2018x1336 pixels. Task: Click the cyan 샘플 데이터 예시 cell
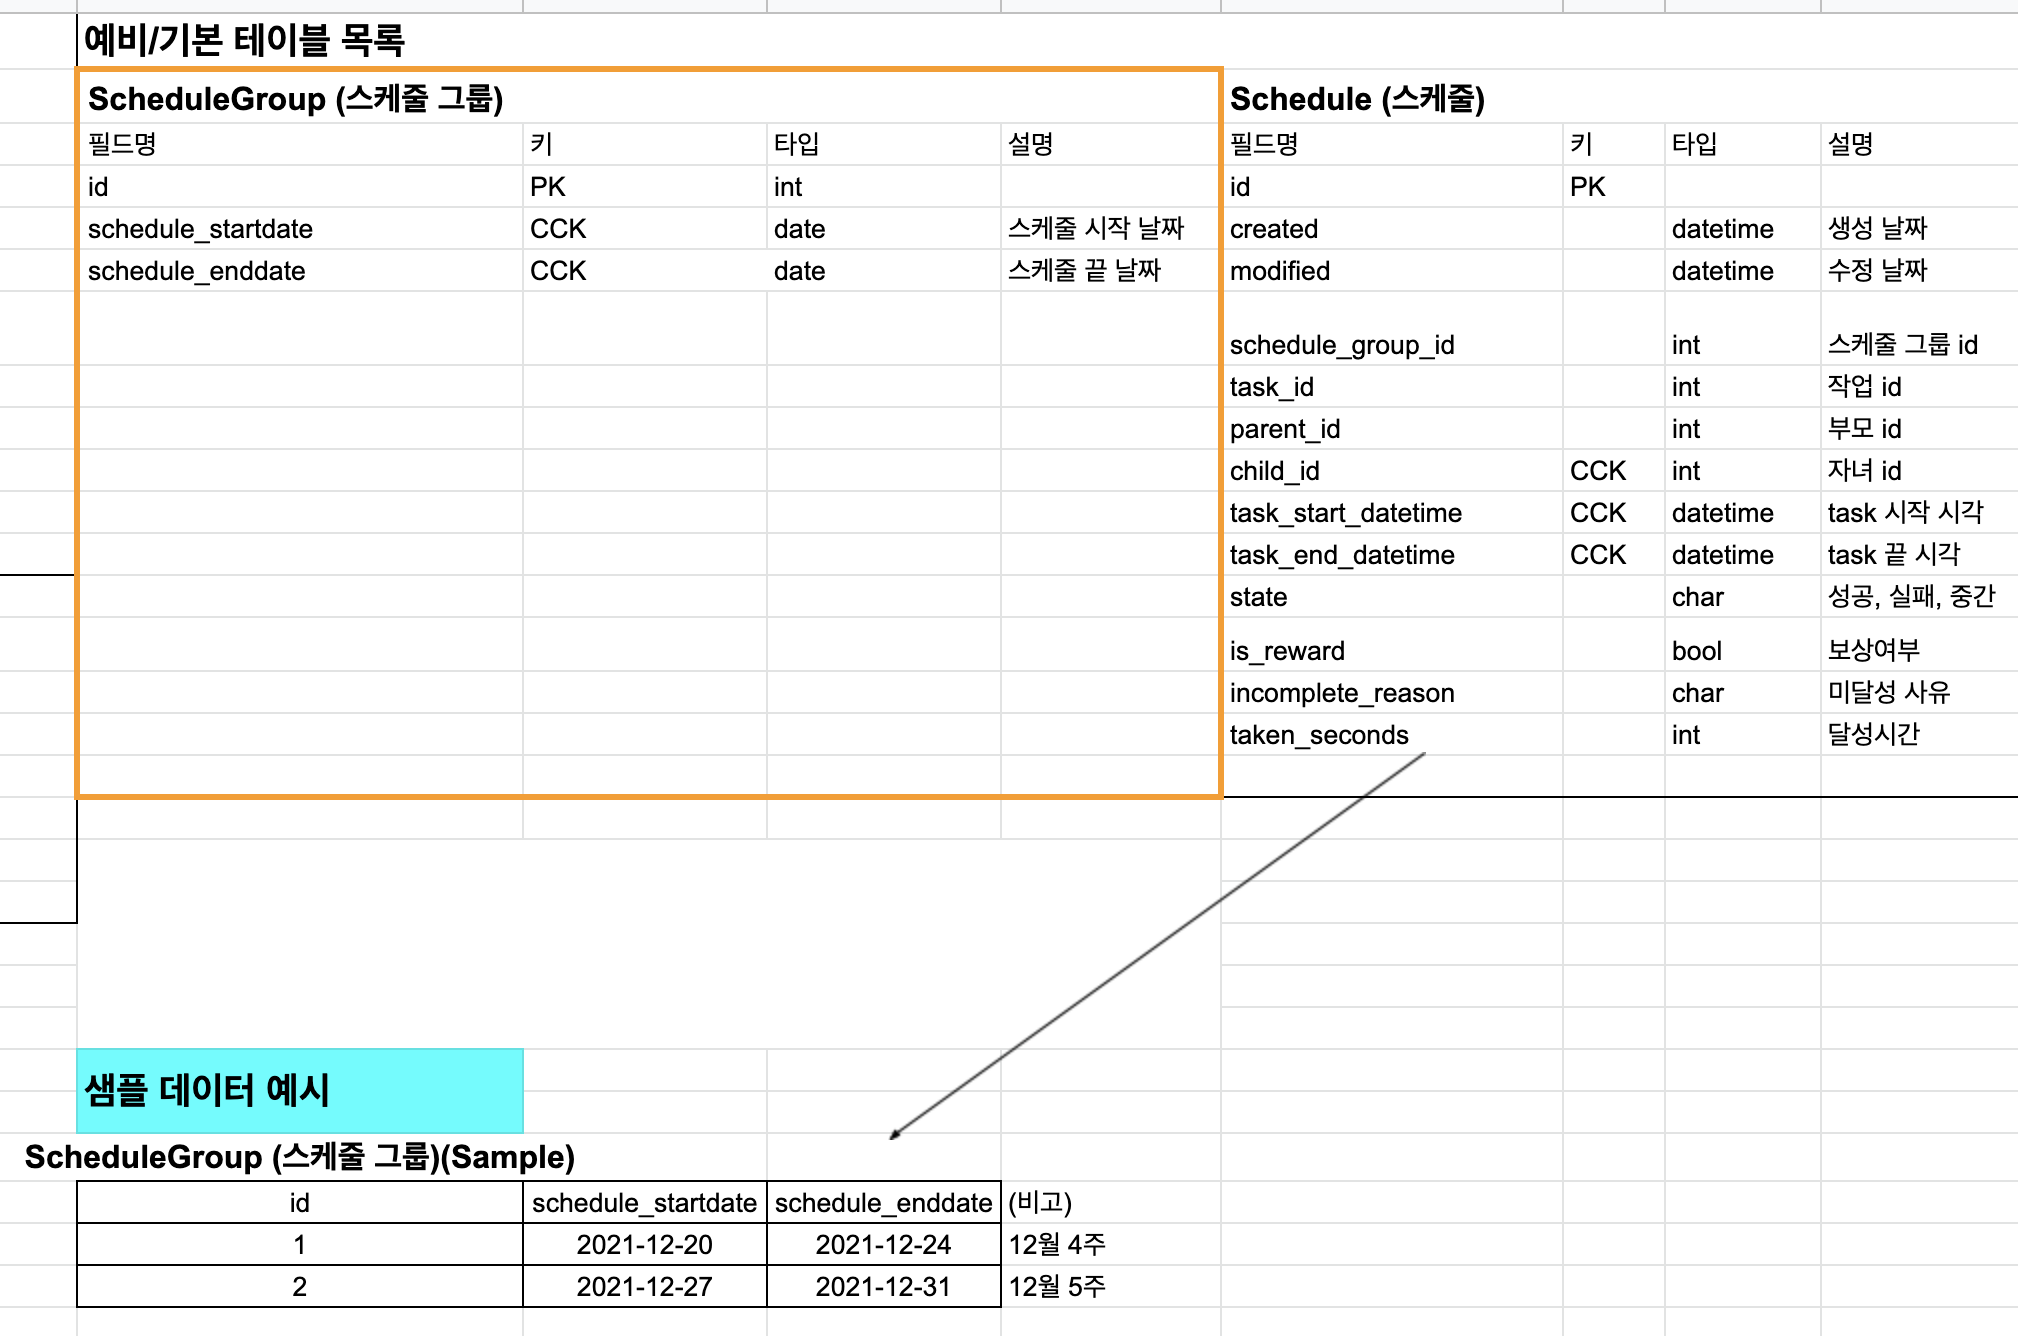[299, 1090]
